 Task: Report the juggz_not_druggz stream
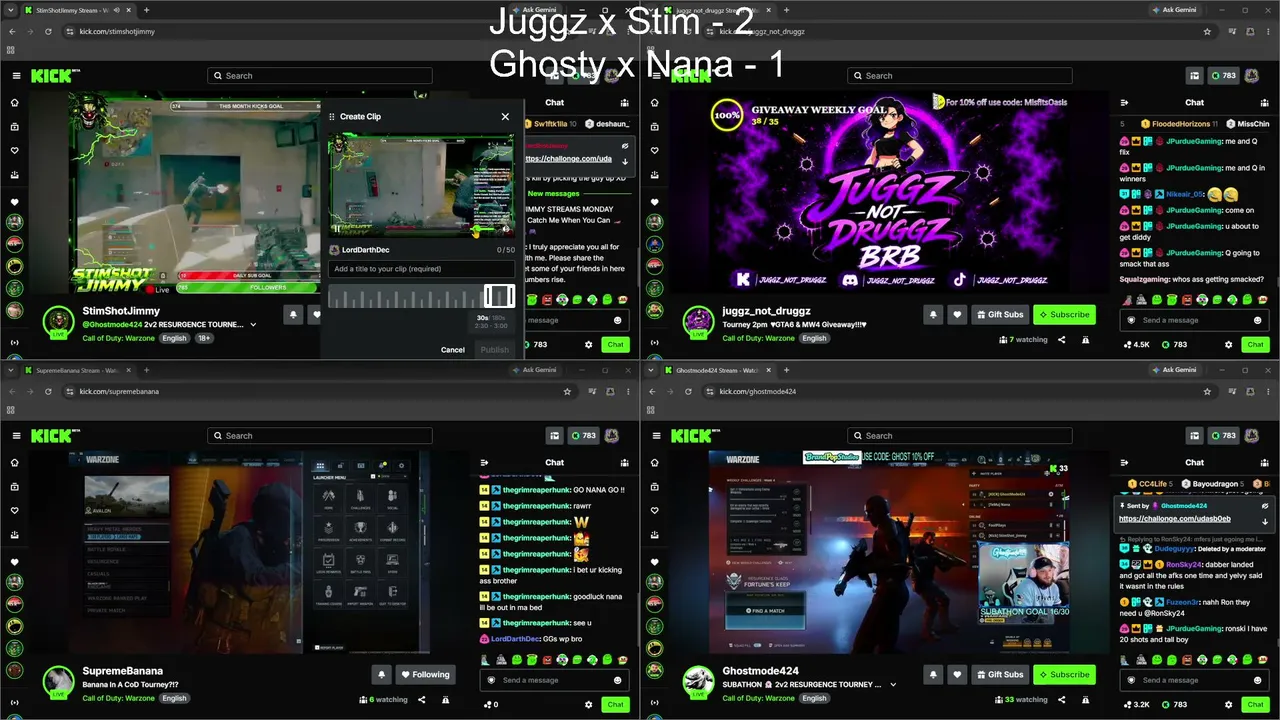point(1085,340)
